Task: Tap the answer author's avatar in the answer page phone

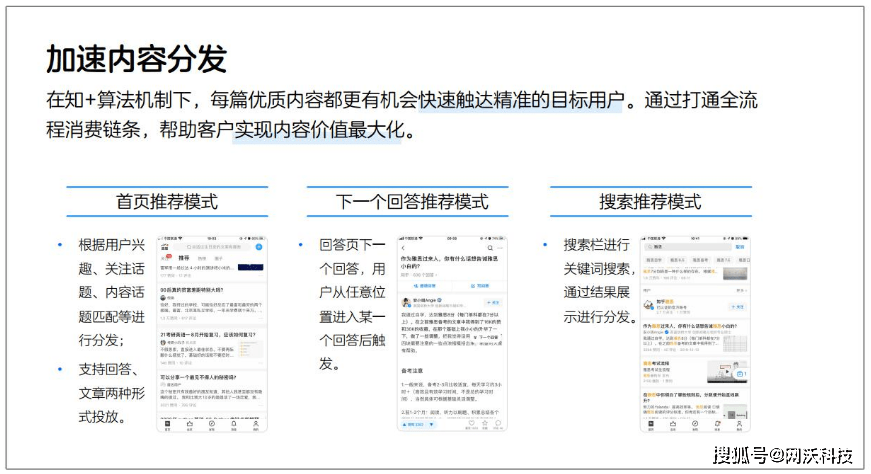Action: 406,302
